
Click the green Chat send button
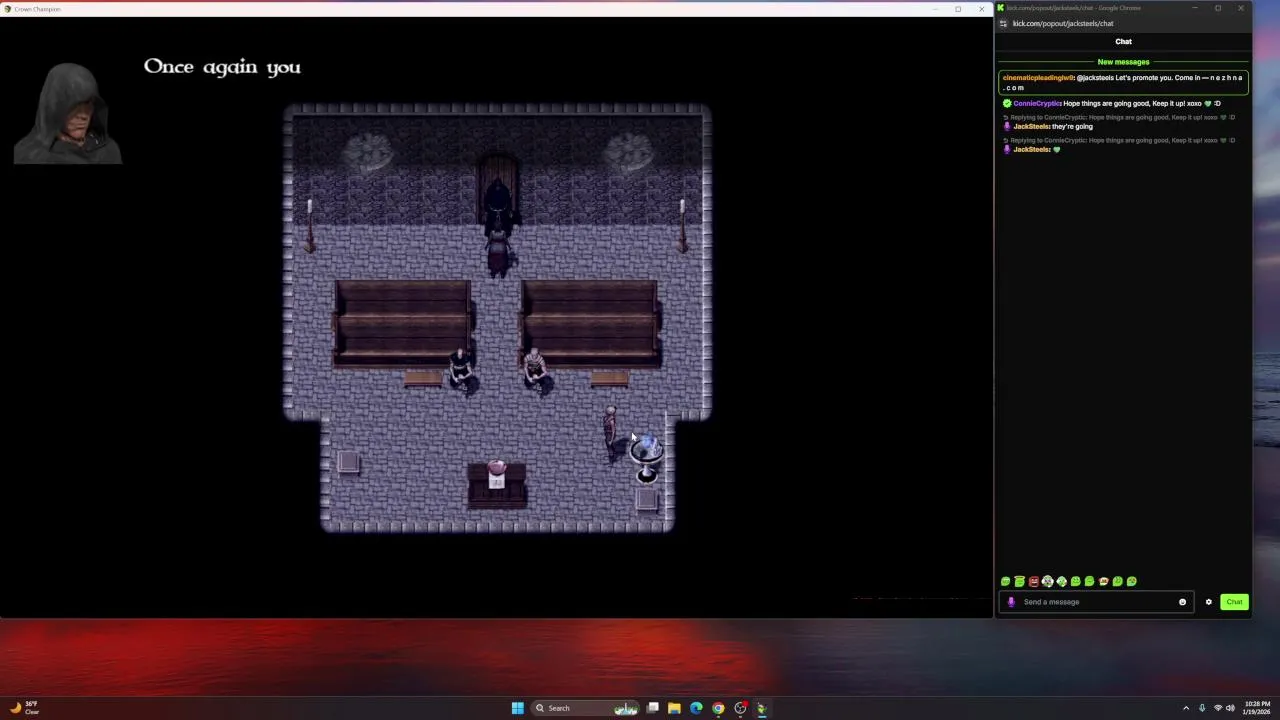(x=1234, y=602)
